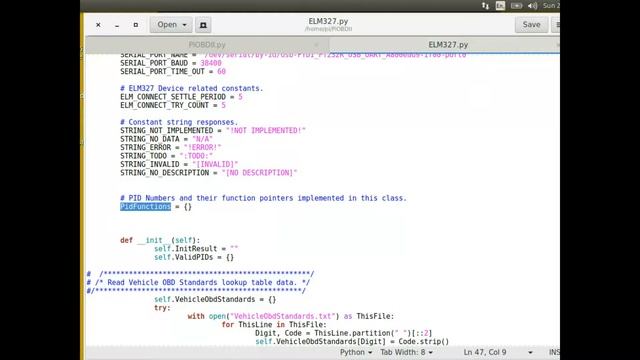Click the try: keyword line
This screenshot has width=640, height=360.
tap(162, 308)
